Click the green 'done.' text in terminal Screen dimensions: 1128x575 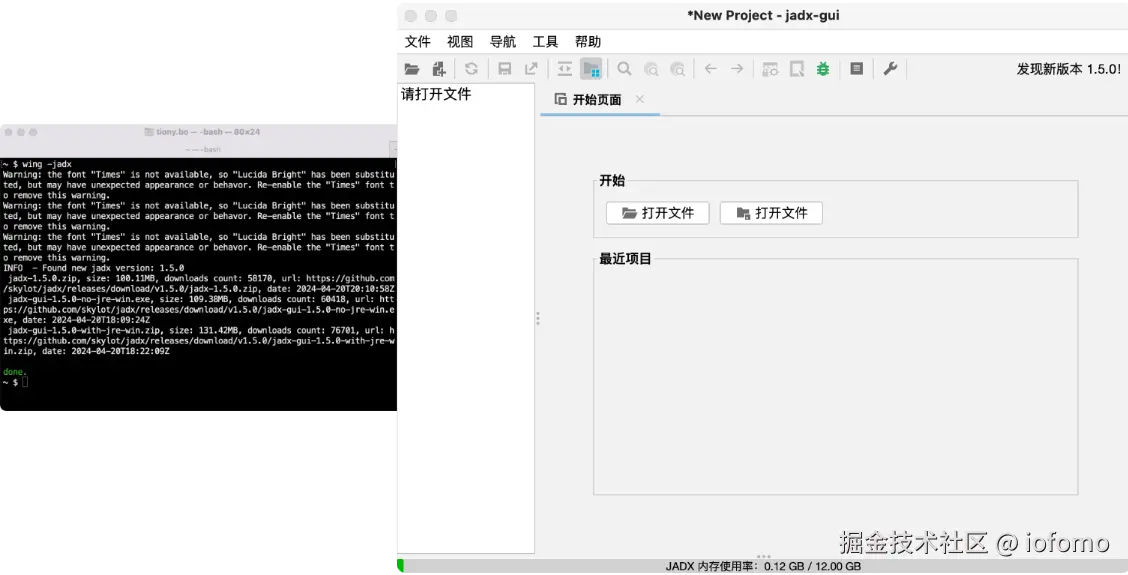tap(14, 372)
